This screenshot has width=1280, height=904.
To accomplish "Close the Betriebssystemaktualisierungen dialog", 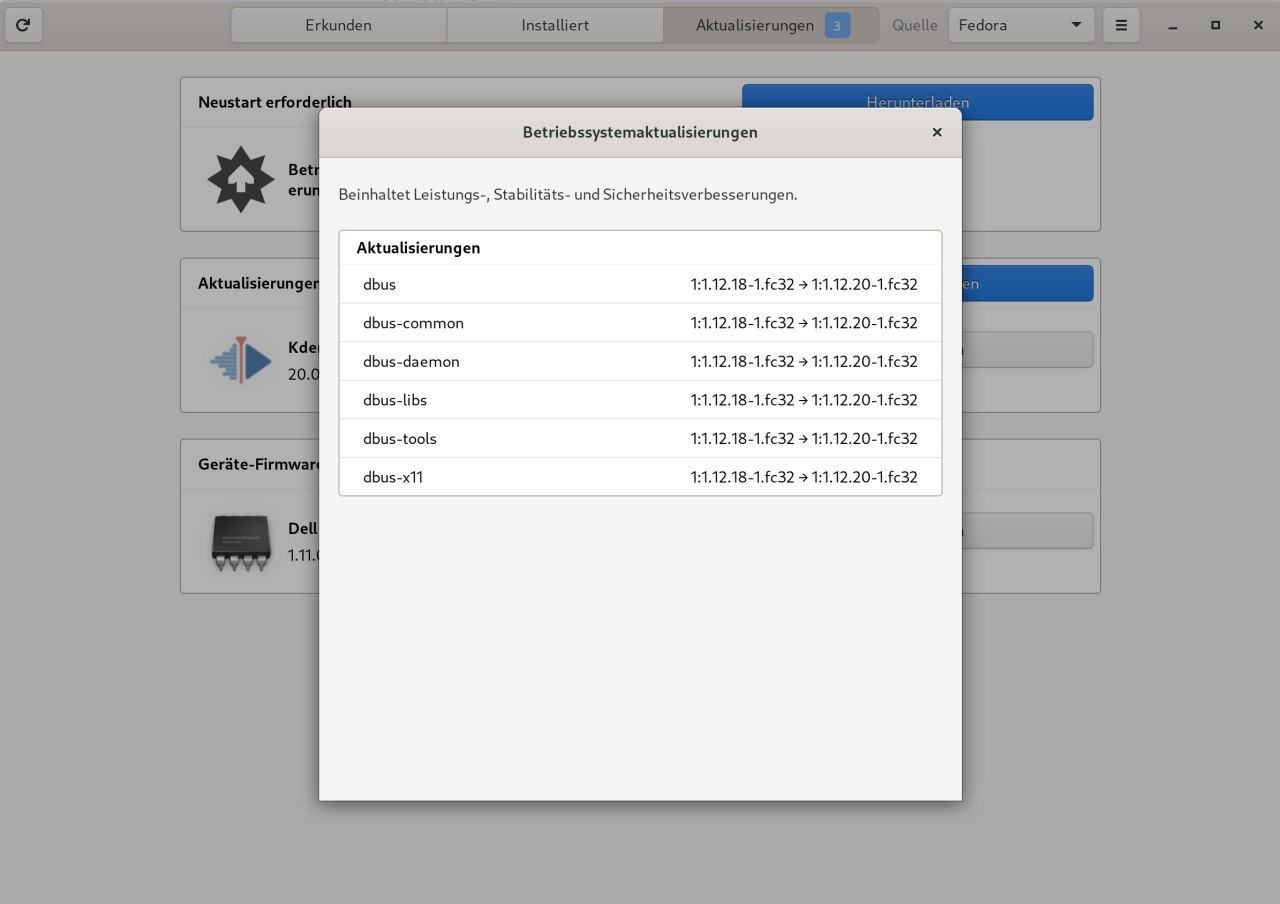I will point(937,132).
